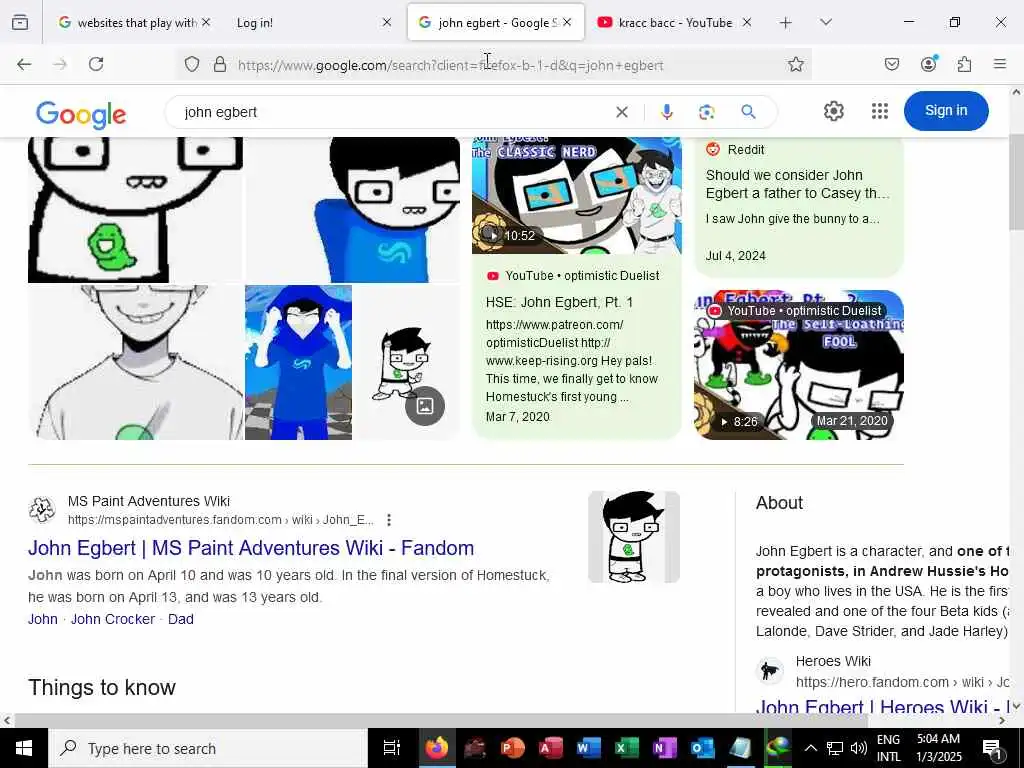Close the Log in! tab
Screen dimensions: 1024x768
coord(387,23)
